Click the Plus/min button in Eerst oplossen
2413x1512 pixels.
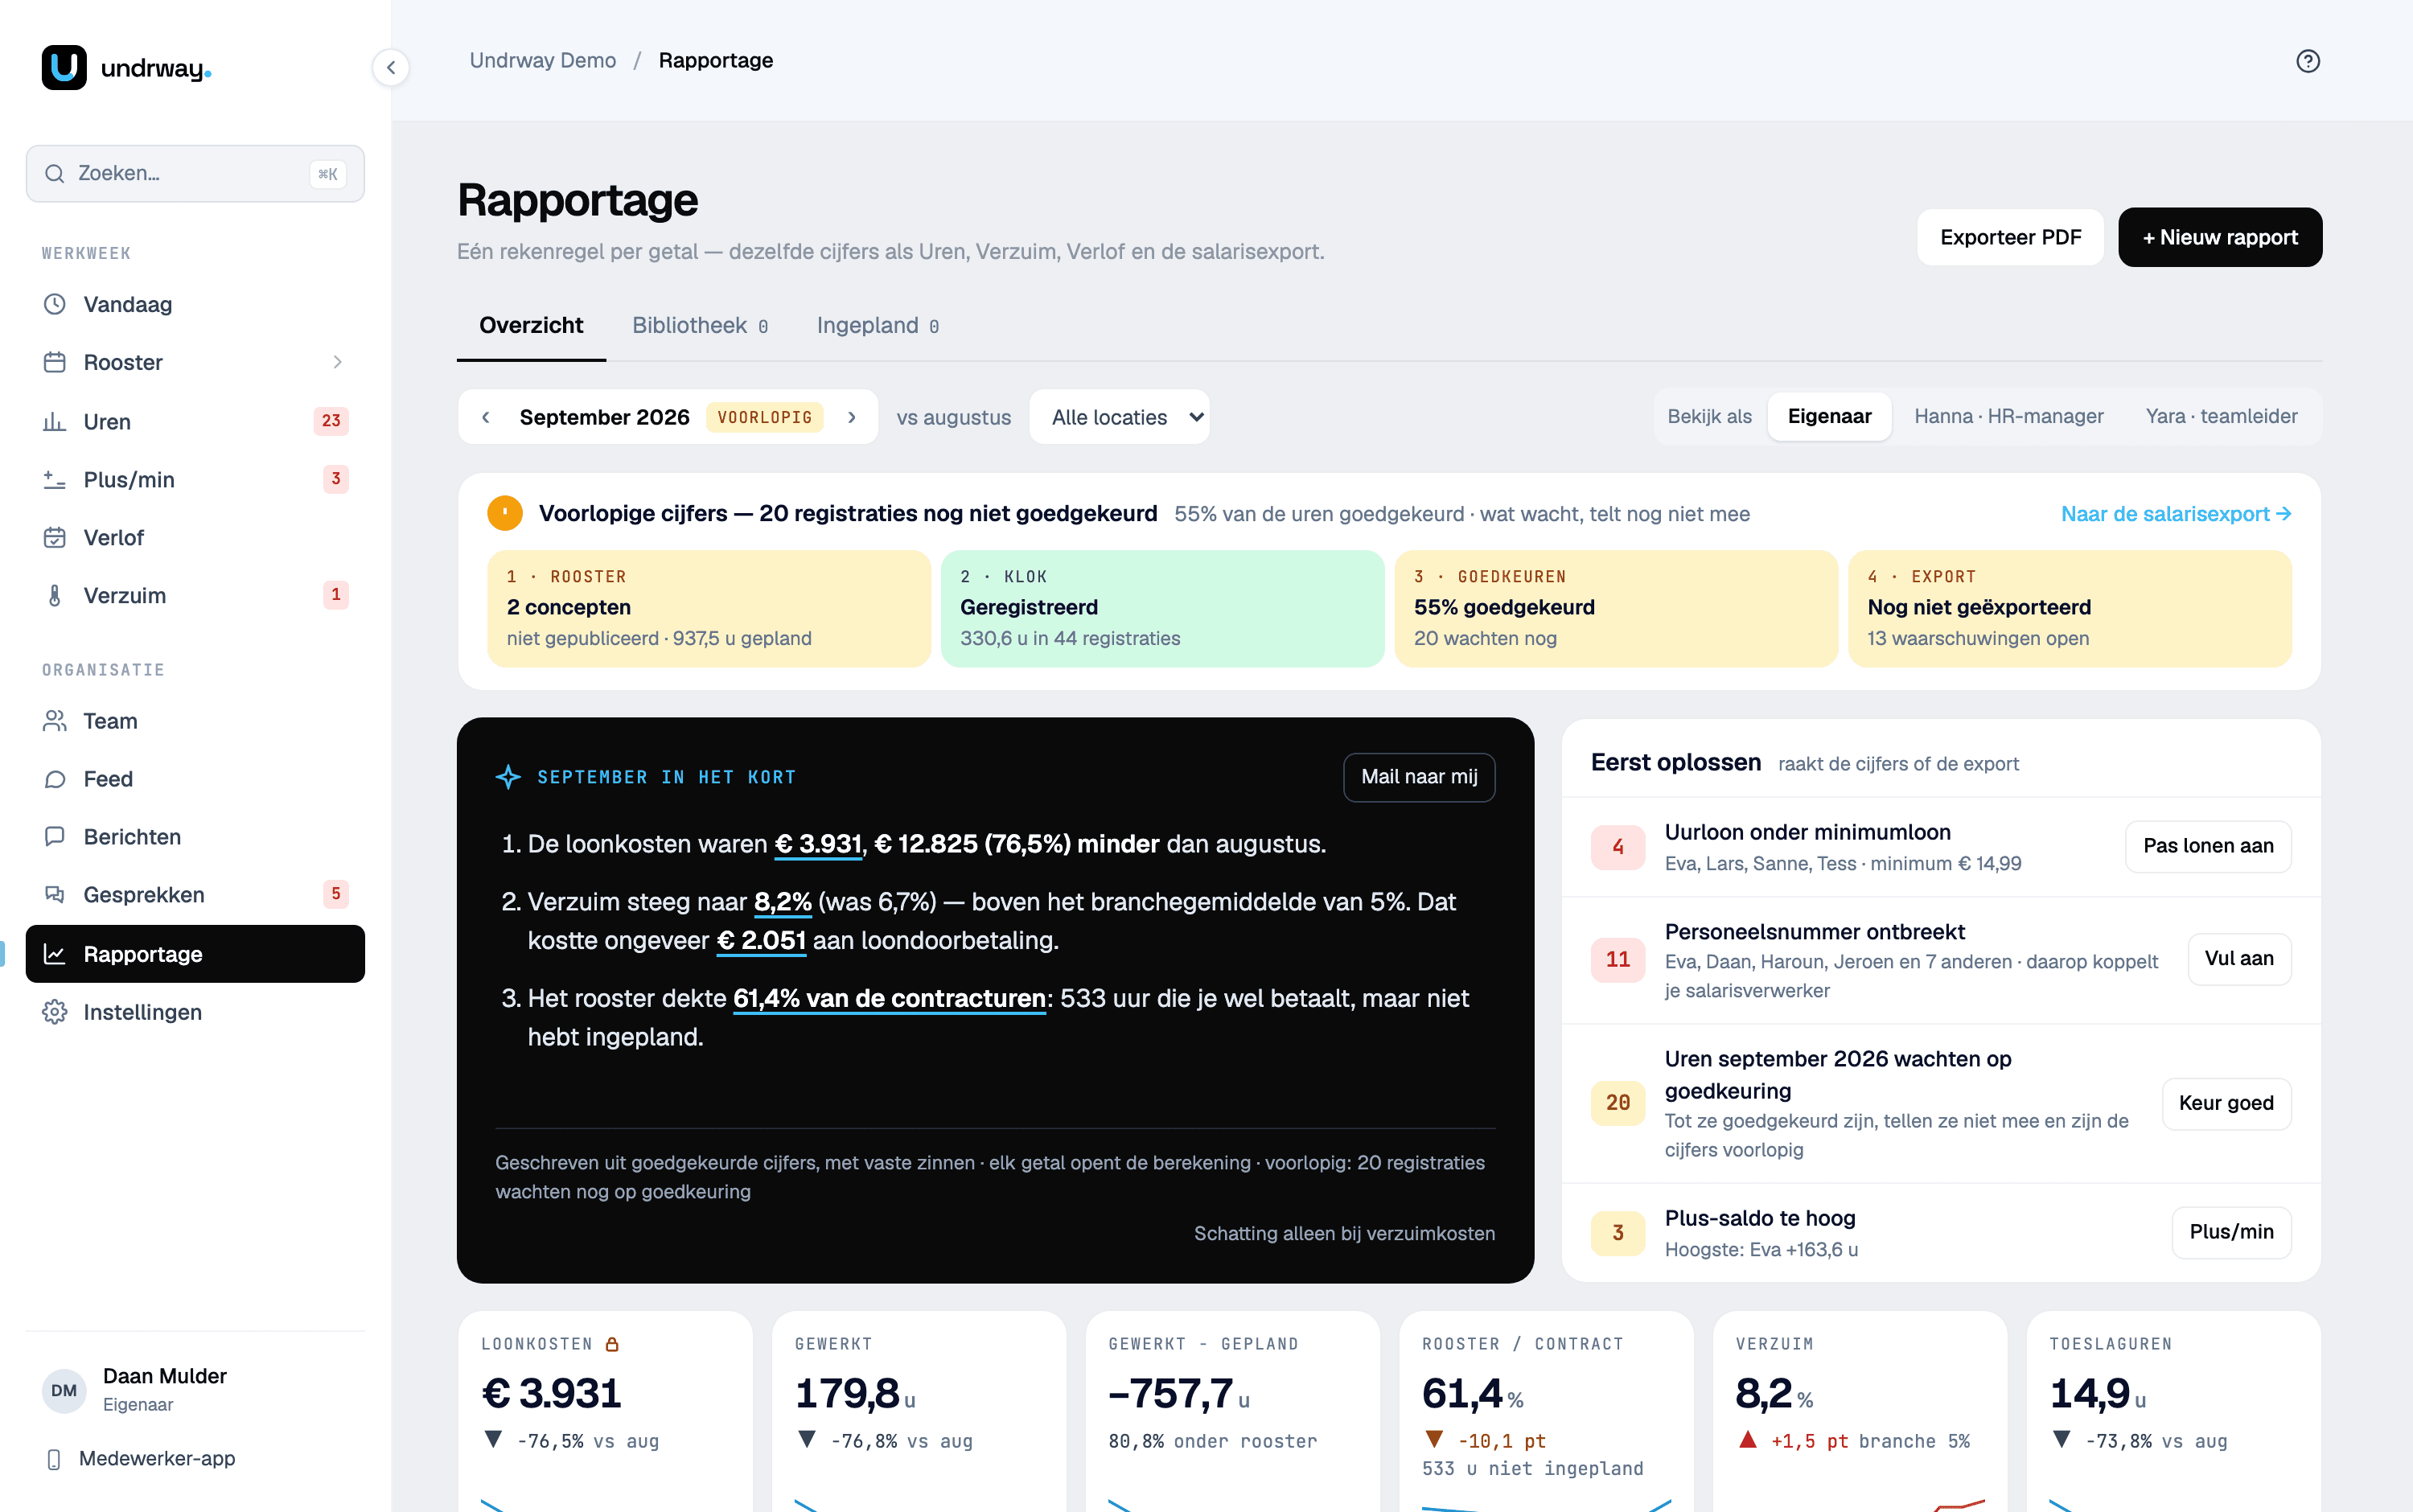[2230, 1232]
